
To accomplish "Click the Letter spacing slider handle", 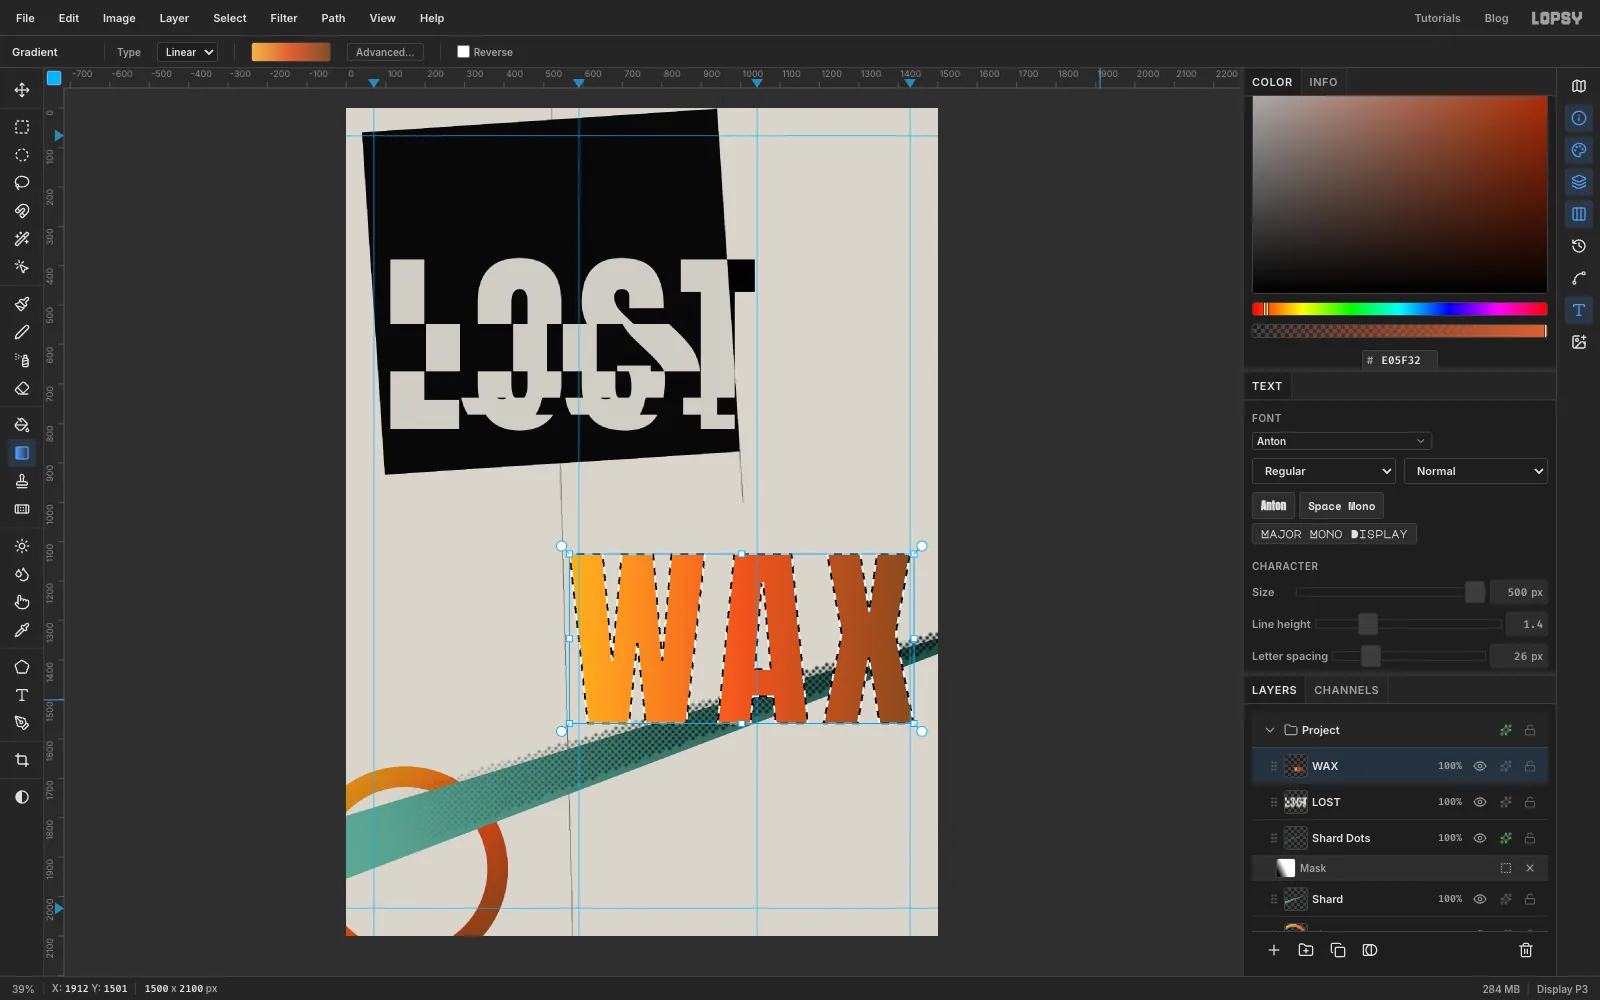I will (1371, 656).
